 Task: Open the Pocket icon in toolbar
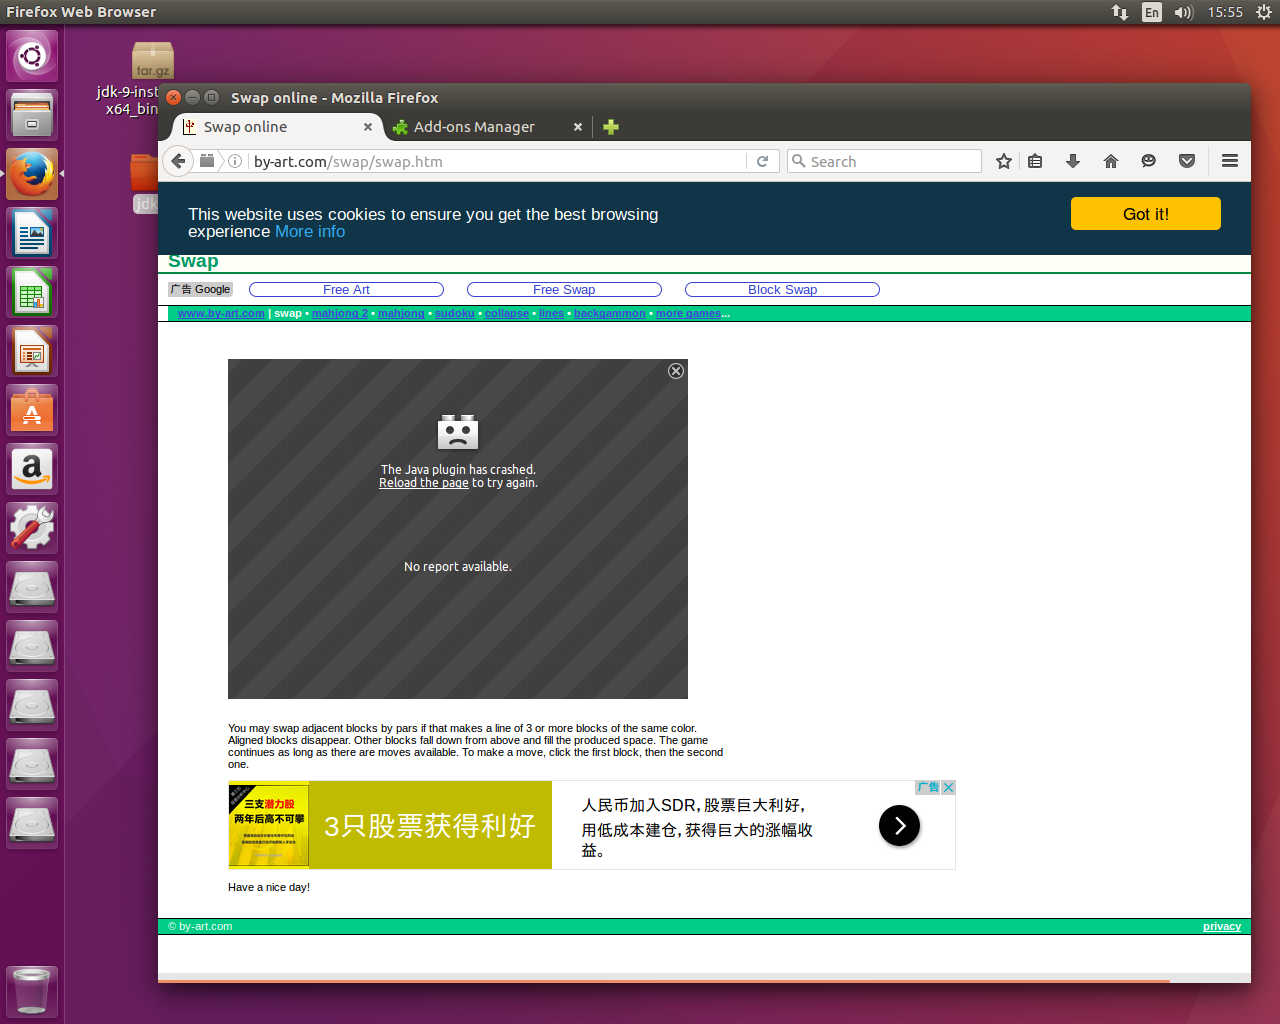coord(1187,161)
